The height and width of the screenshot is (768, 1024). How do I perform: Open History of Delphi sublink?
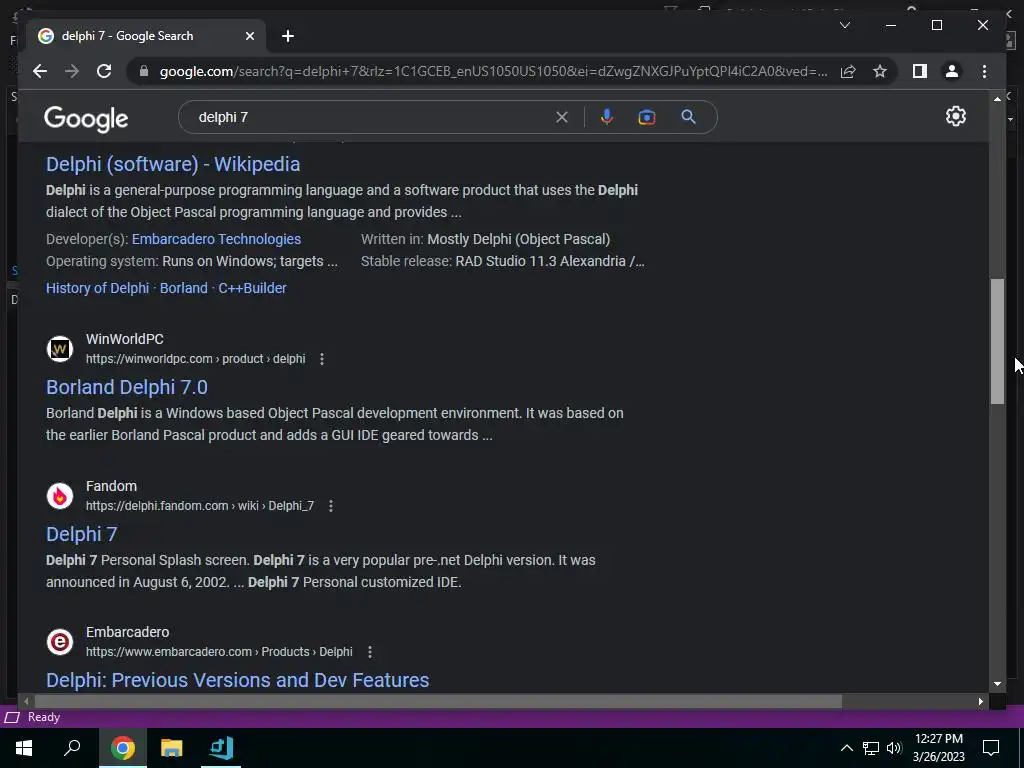coord(97,288)
